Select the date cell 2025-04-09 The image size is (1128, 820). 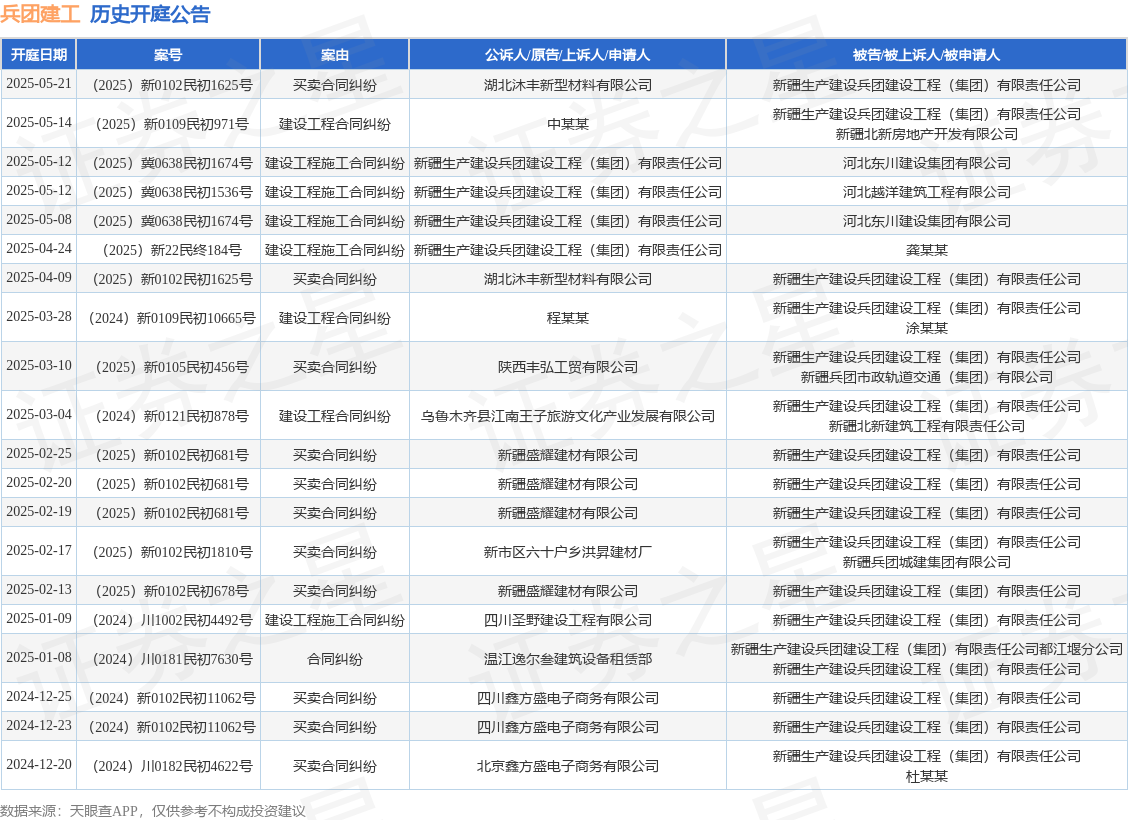click(x=39, y=277)
